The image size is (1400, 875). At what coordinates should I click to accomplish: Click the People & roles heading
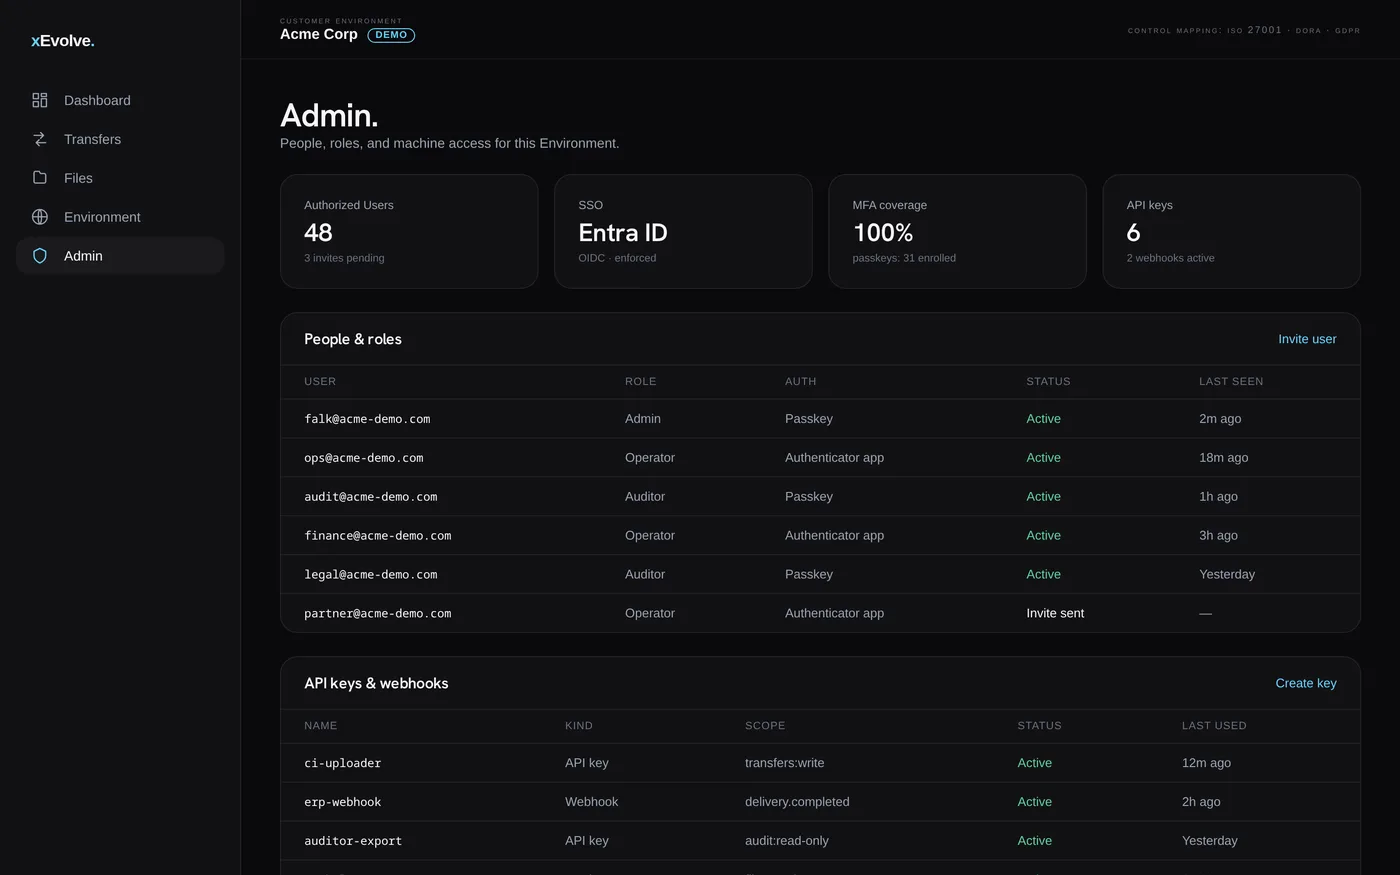353,339
